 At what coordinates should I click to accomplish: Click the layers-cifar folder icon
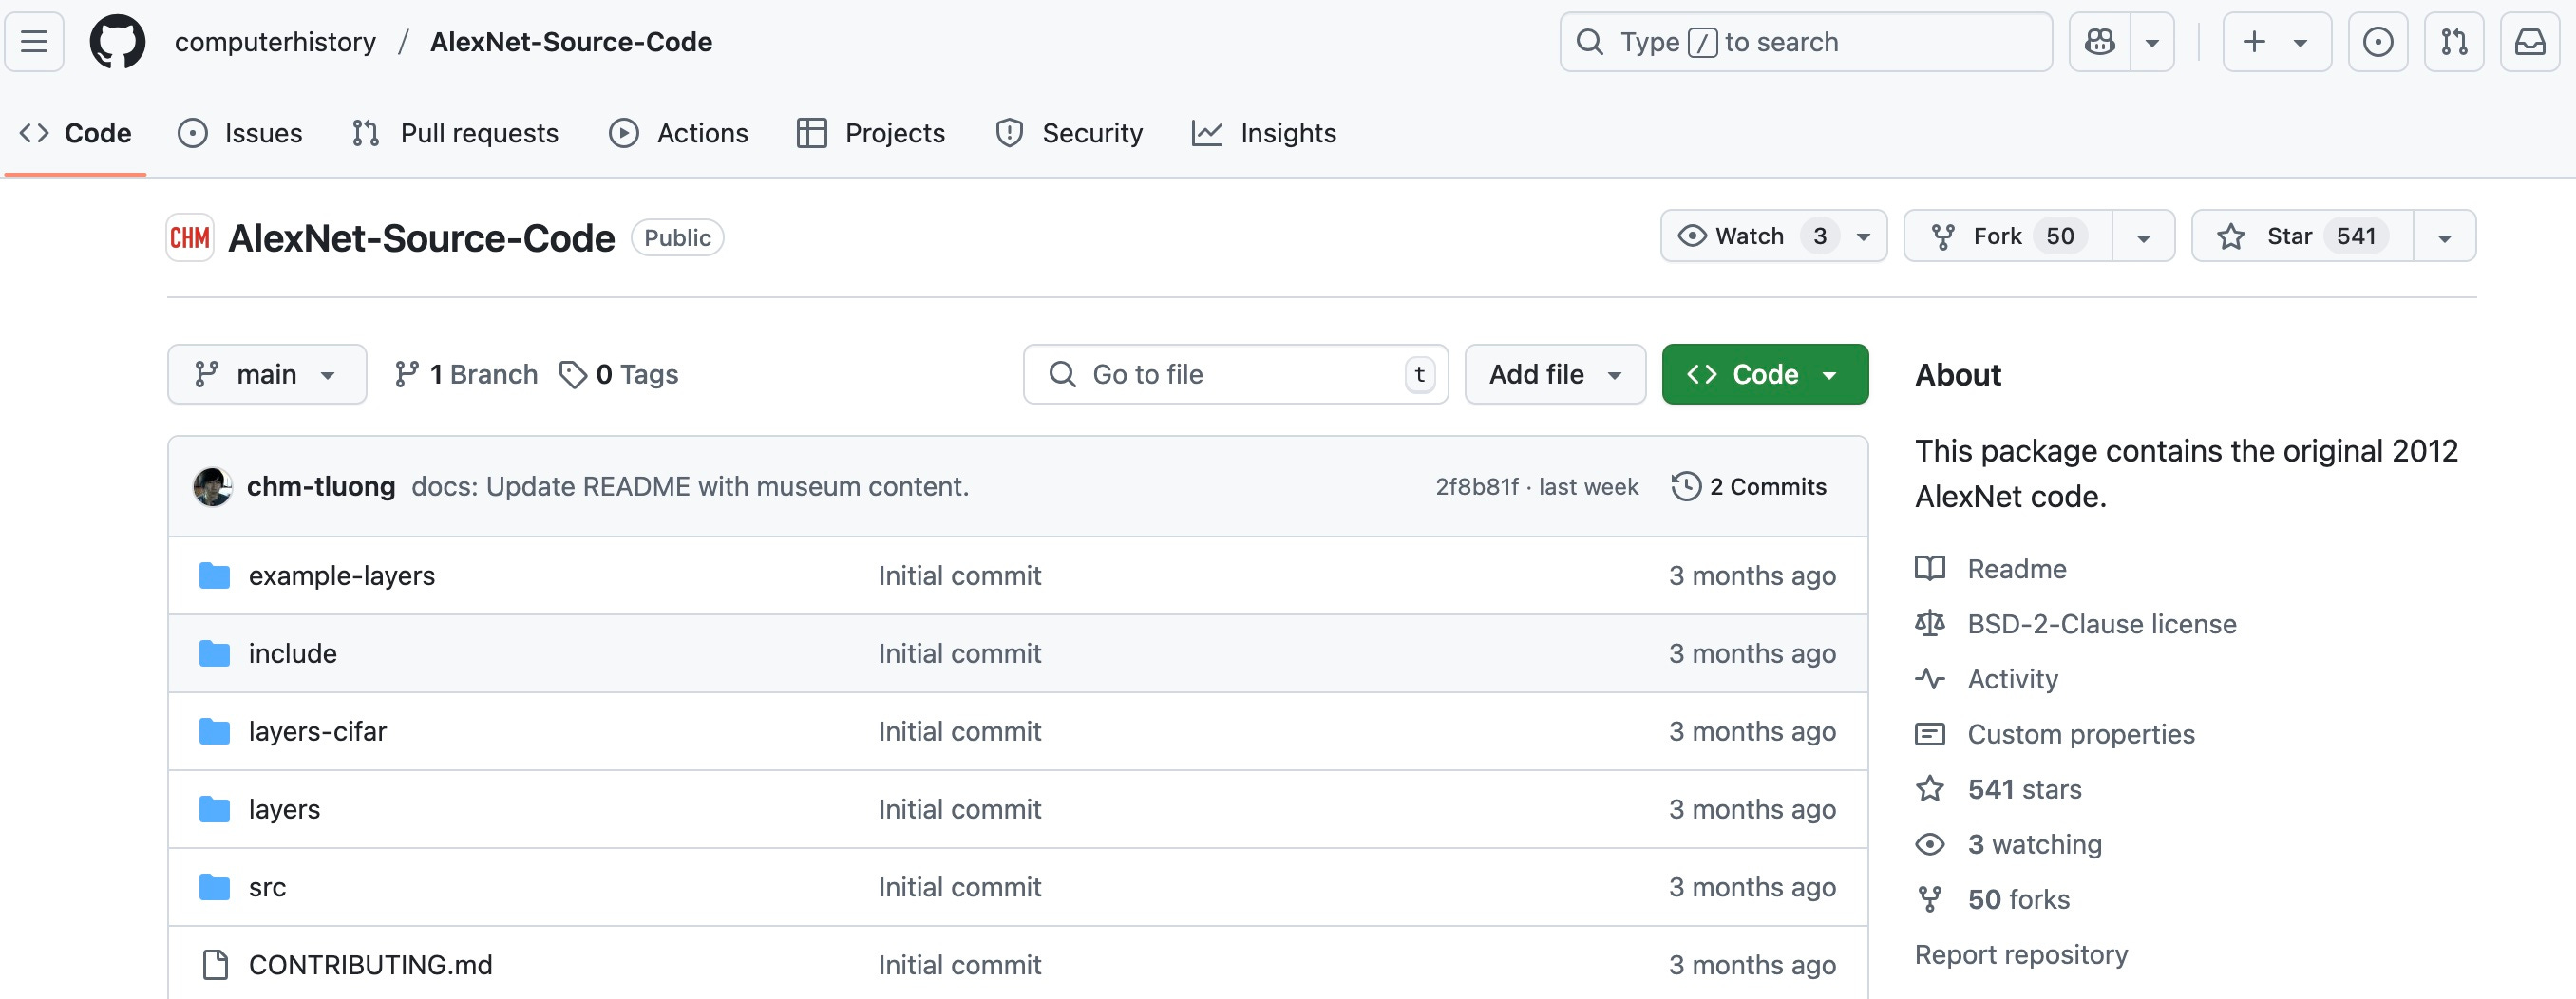[x=214, y=732]
